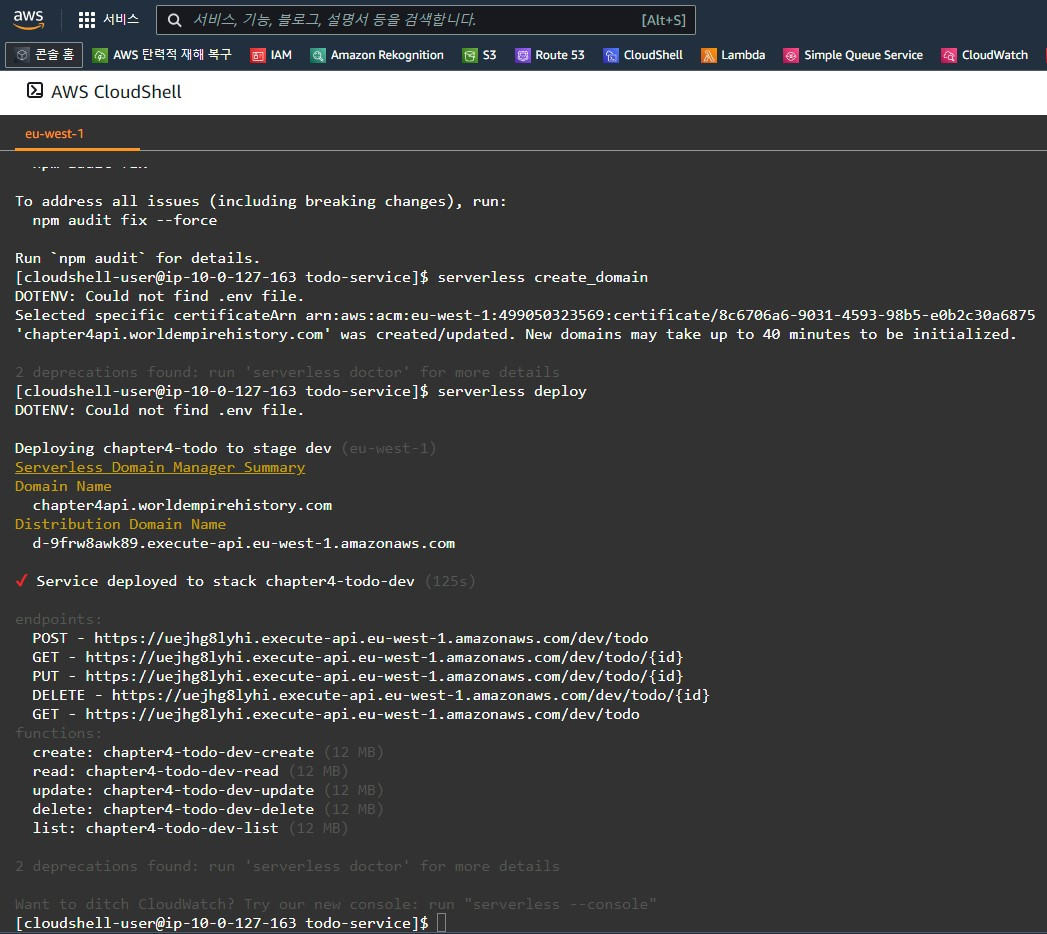
Task: Click the S3 bucket icon
Action: pyautogui.click(x=470, y=55)
